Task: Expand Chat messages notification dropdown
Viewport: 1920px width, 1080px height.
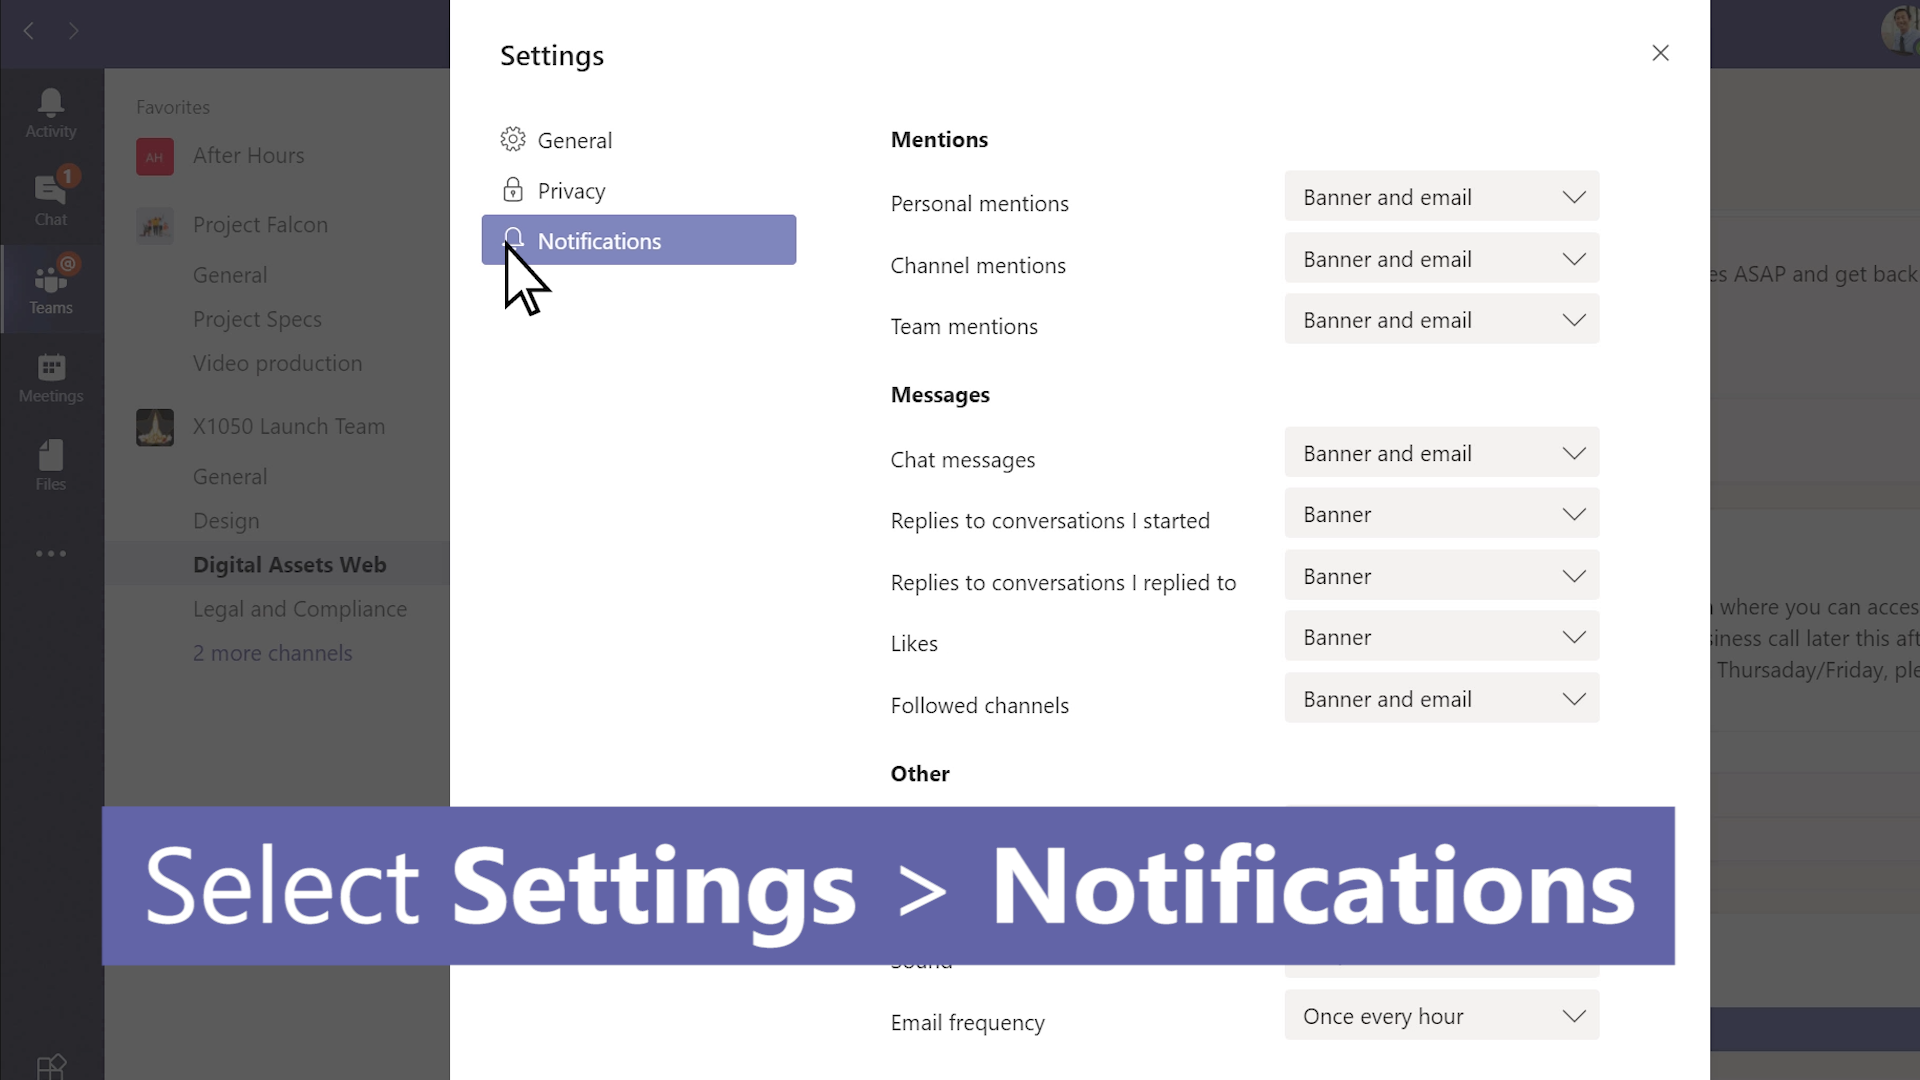Action: tap(1441, 454)
